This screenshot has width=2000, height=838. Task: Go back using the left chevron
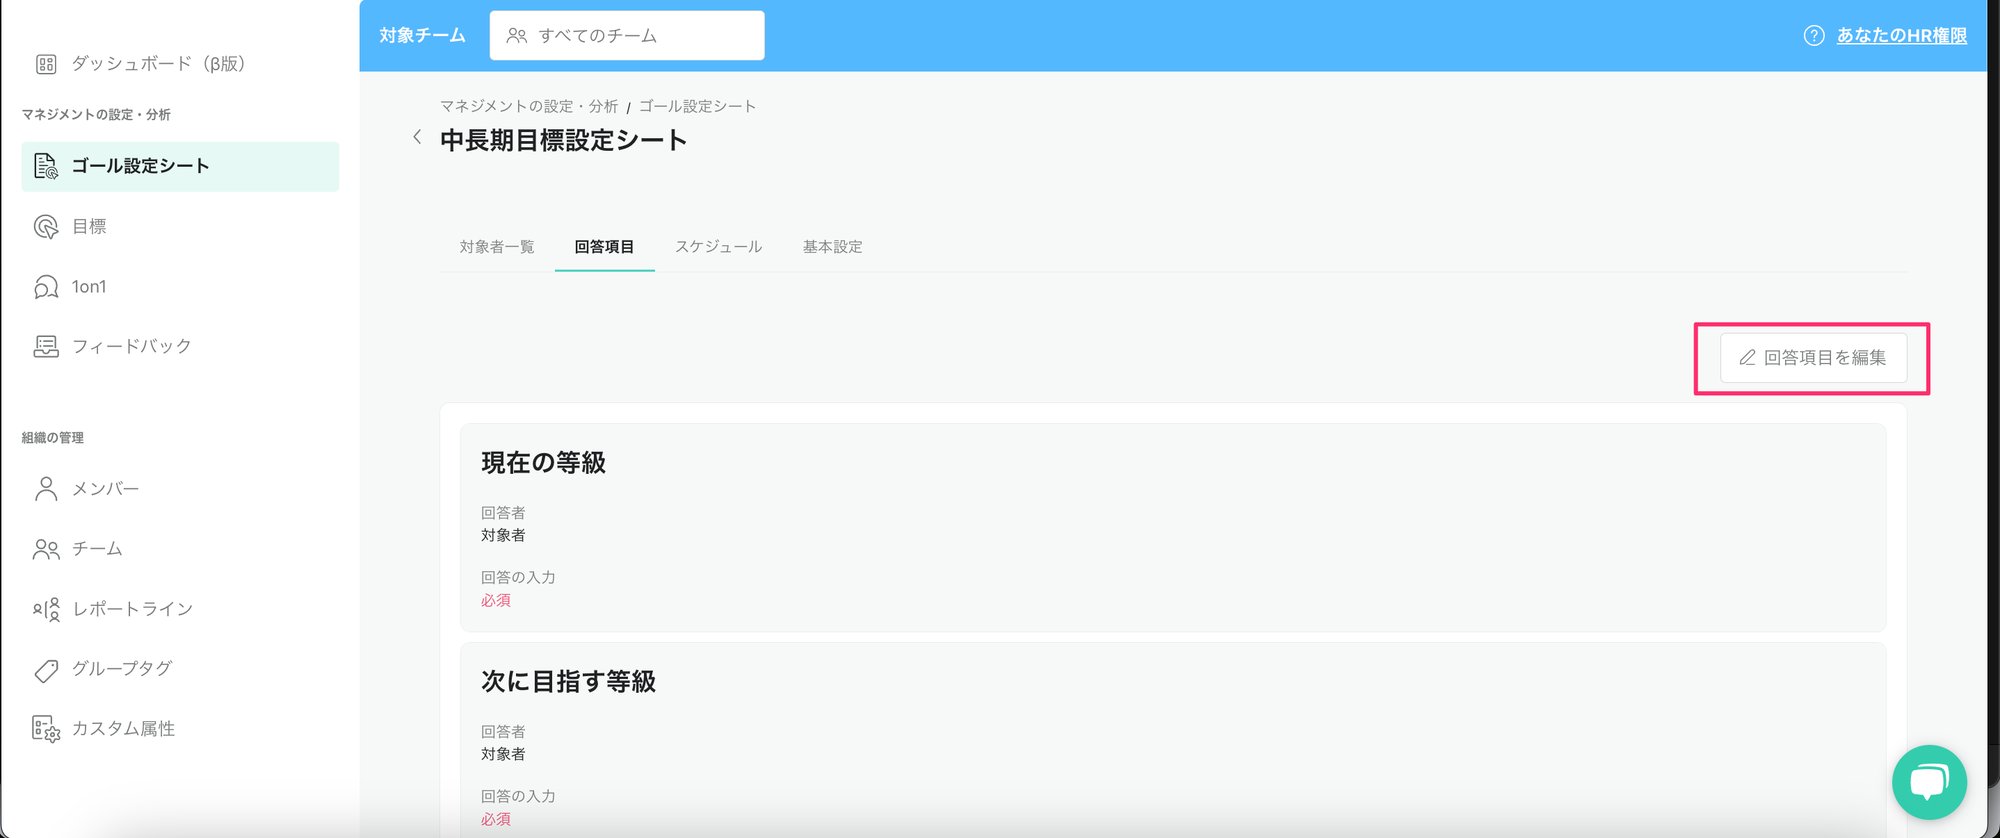(417, 138)
